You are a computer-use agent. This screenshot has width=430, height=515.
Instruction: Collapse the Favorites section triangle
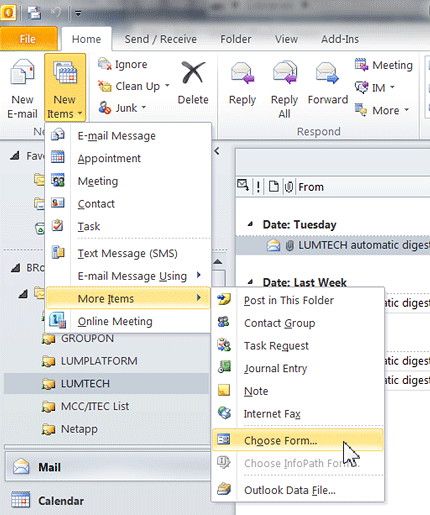pyautogui.click(x=15, y=156)
